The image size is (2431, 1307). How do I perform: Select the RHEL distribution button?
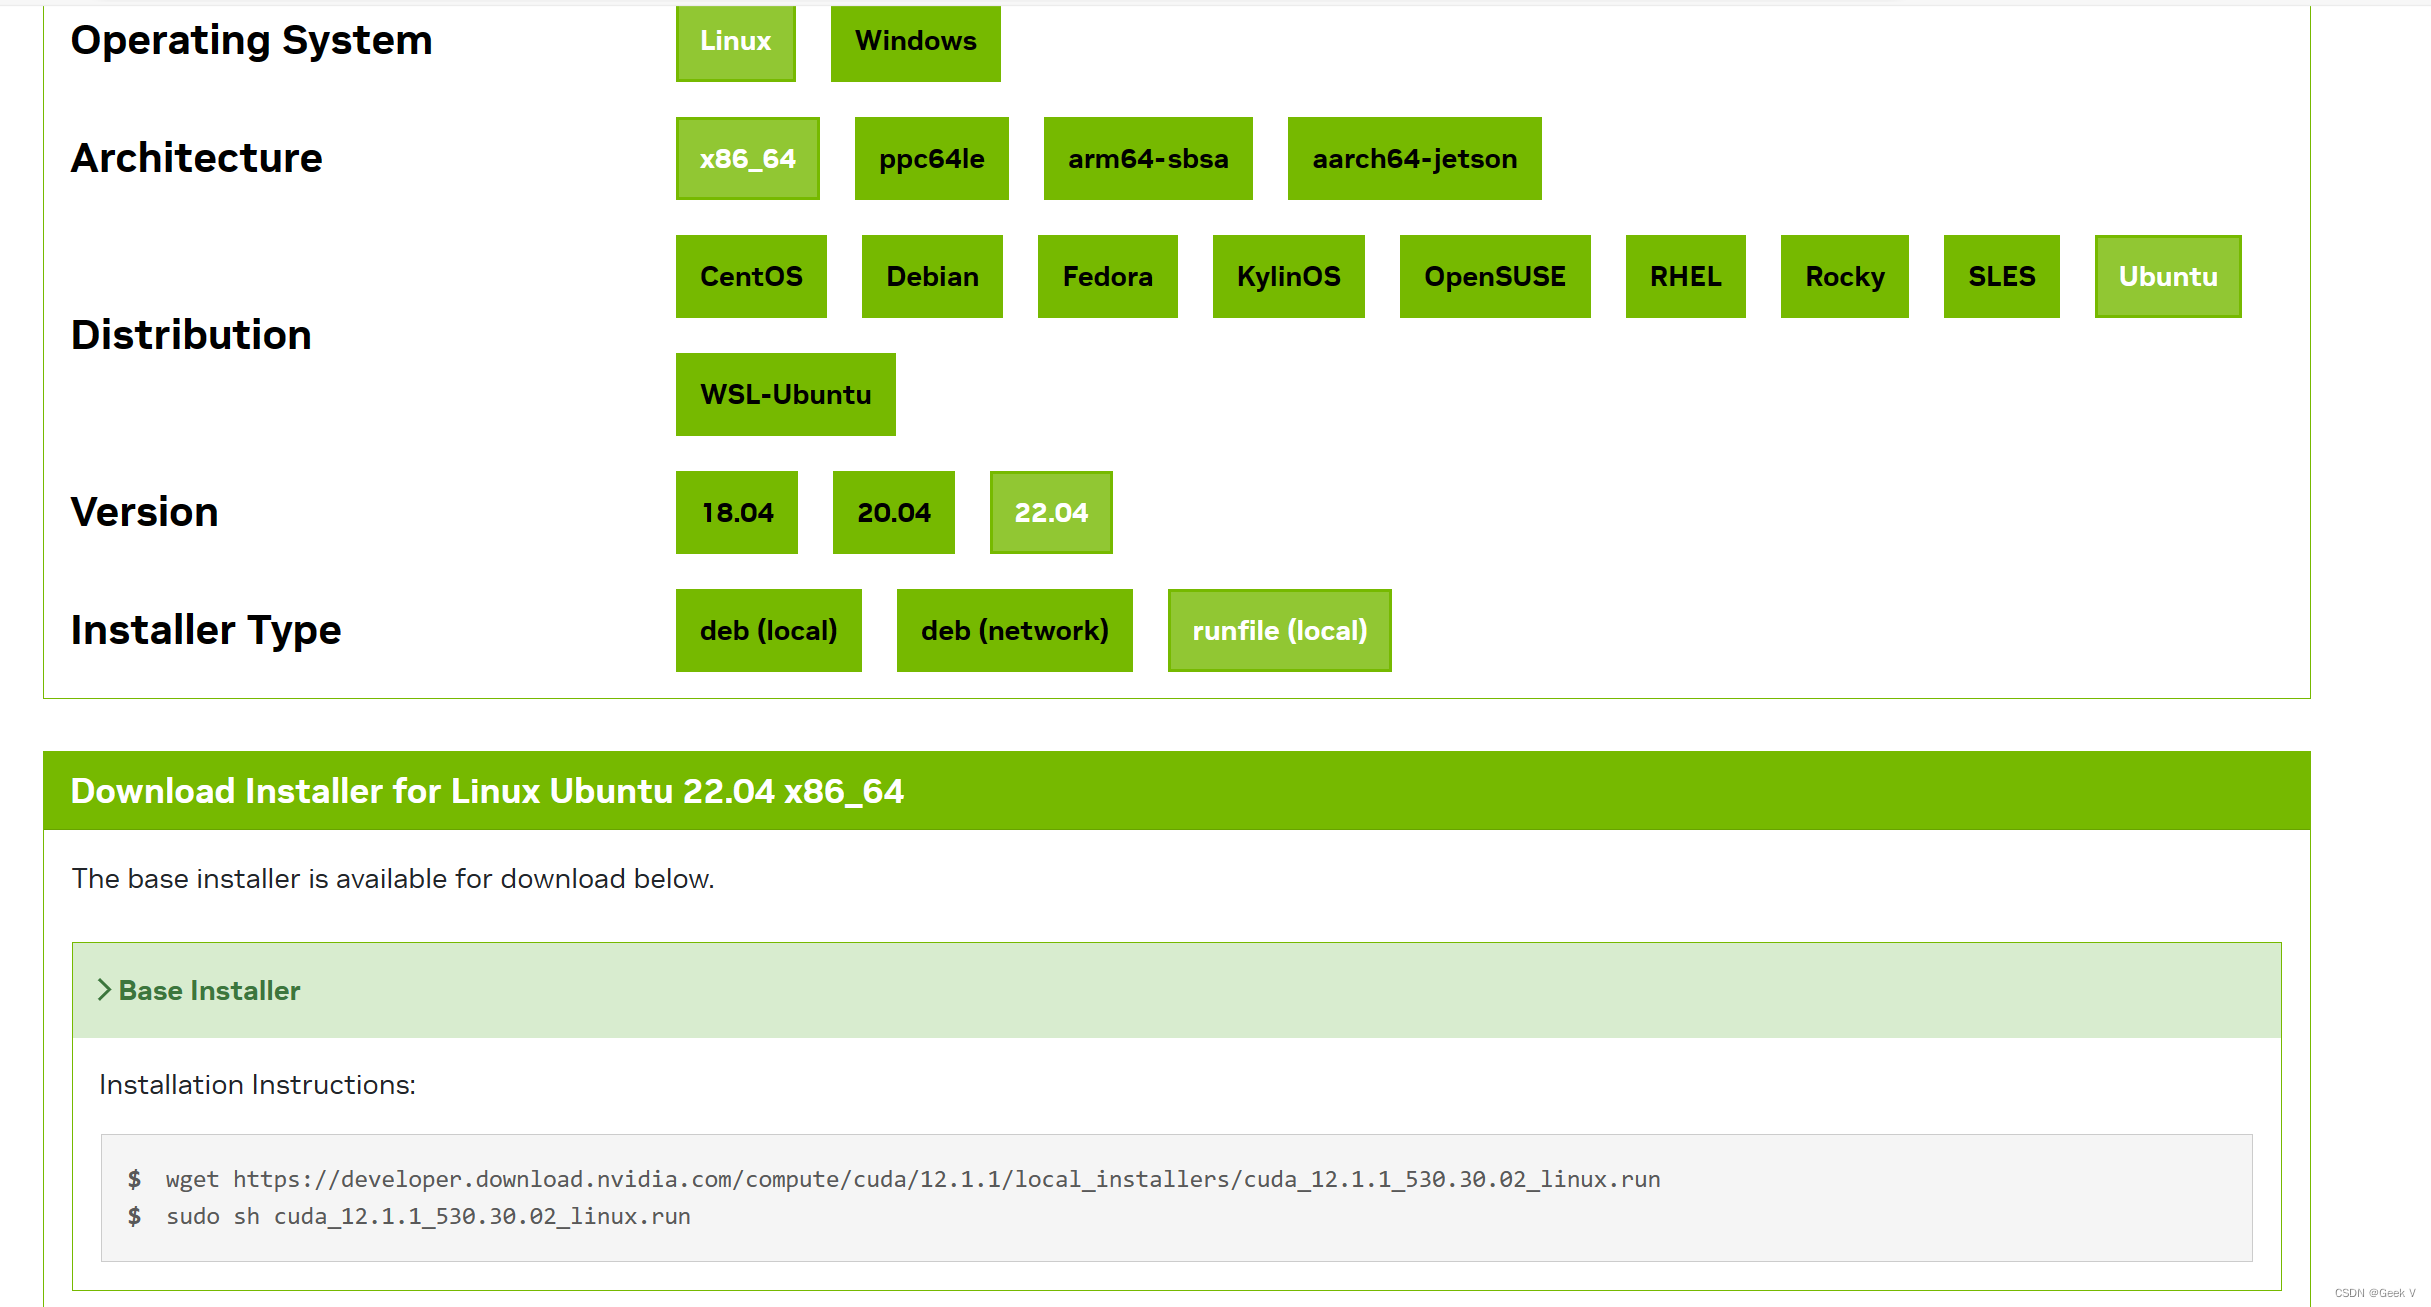point(1685,276)
